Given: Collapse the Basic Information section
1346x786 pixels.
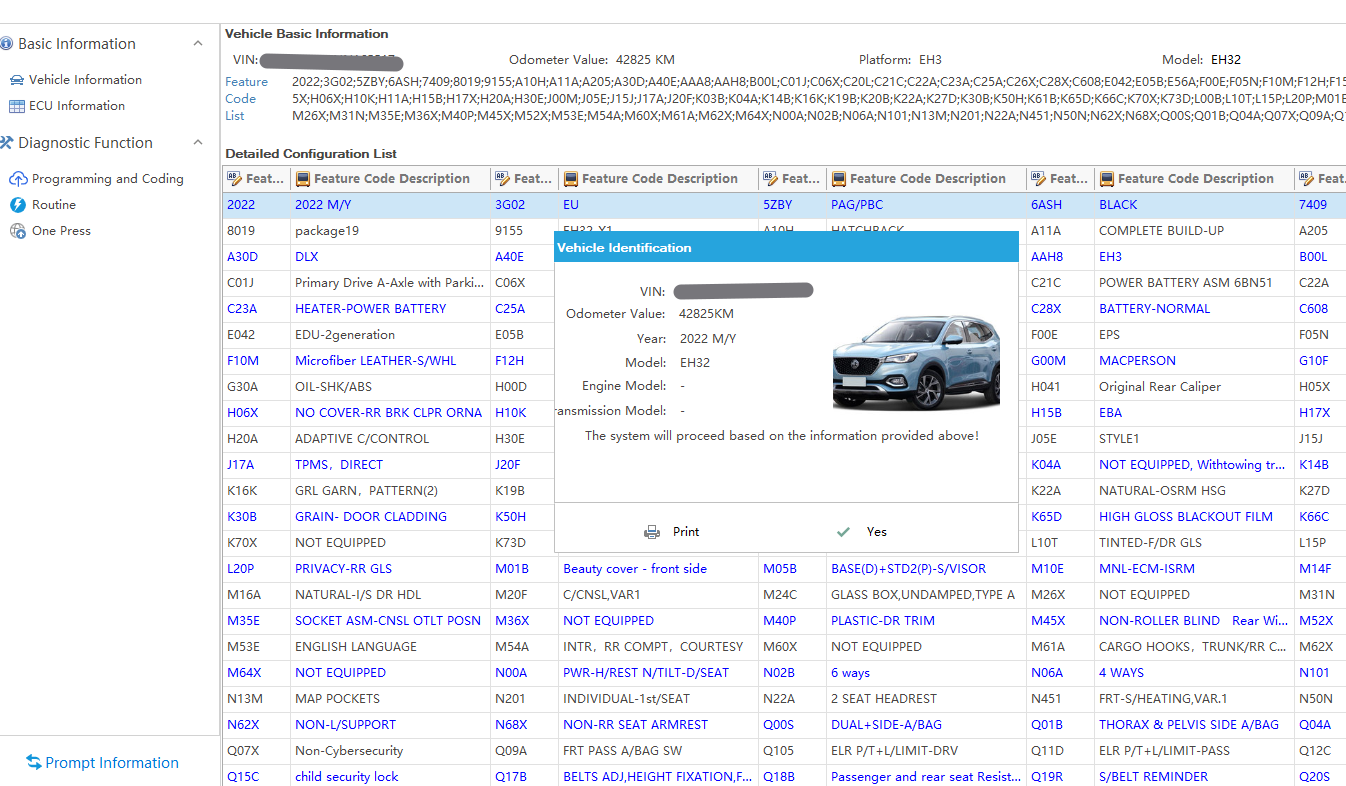Looking at the screenshot, I should [x=198, y=44].
